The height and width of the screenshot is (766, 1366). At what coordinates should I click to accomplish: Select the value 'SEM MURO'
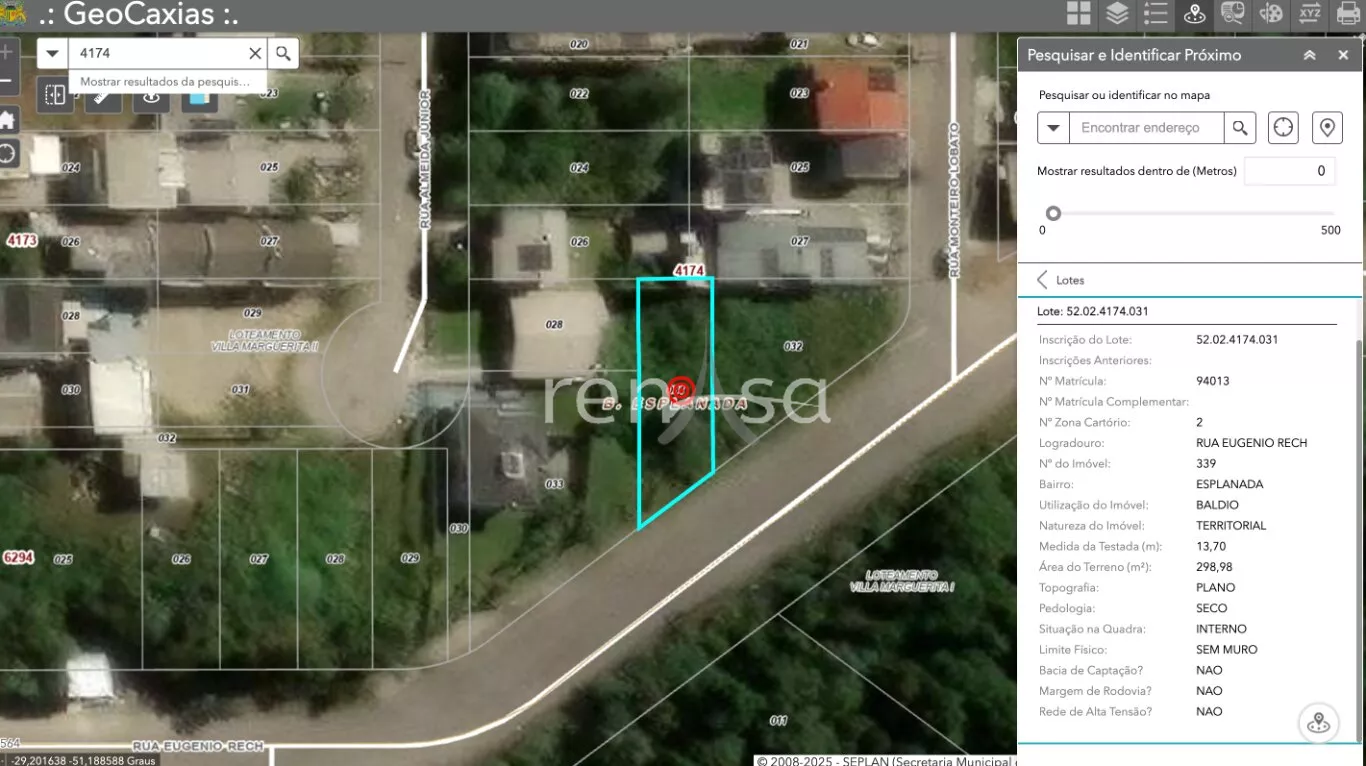(x=1227, y=650)
